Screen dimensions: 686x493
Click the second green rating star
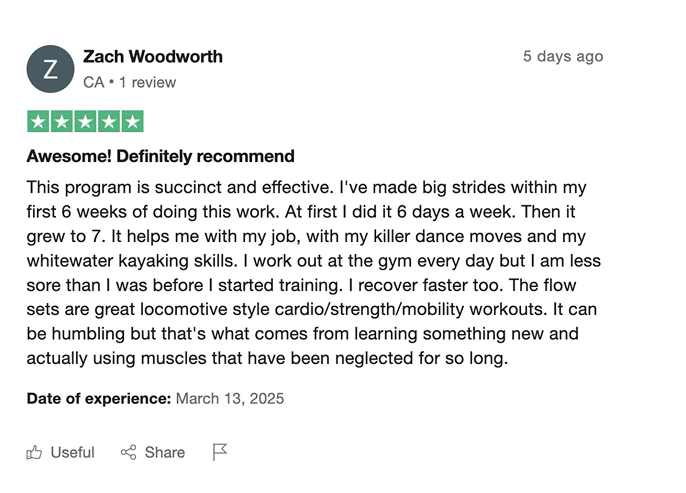coord(61,122)
